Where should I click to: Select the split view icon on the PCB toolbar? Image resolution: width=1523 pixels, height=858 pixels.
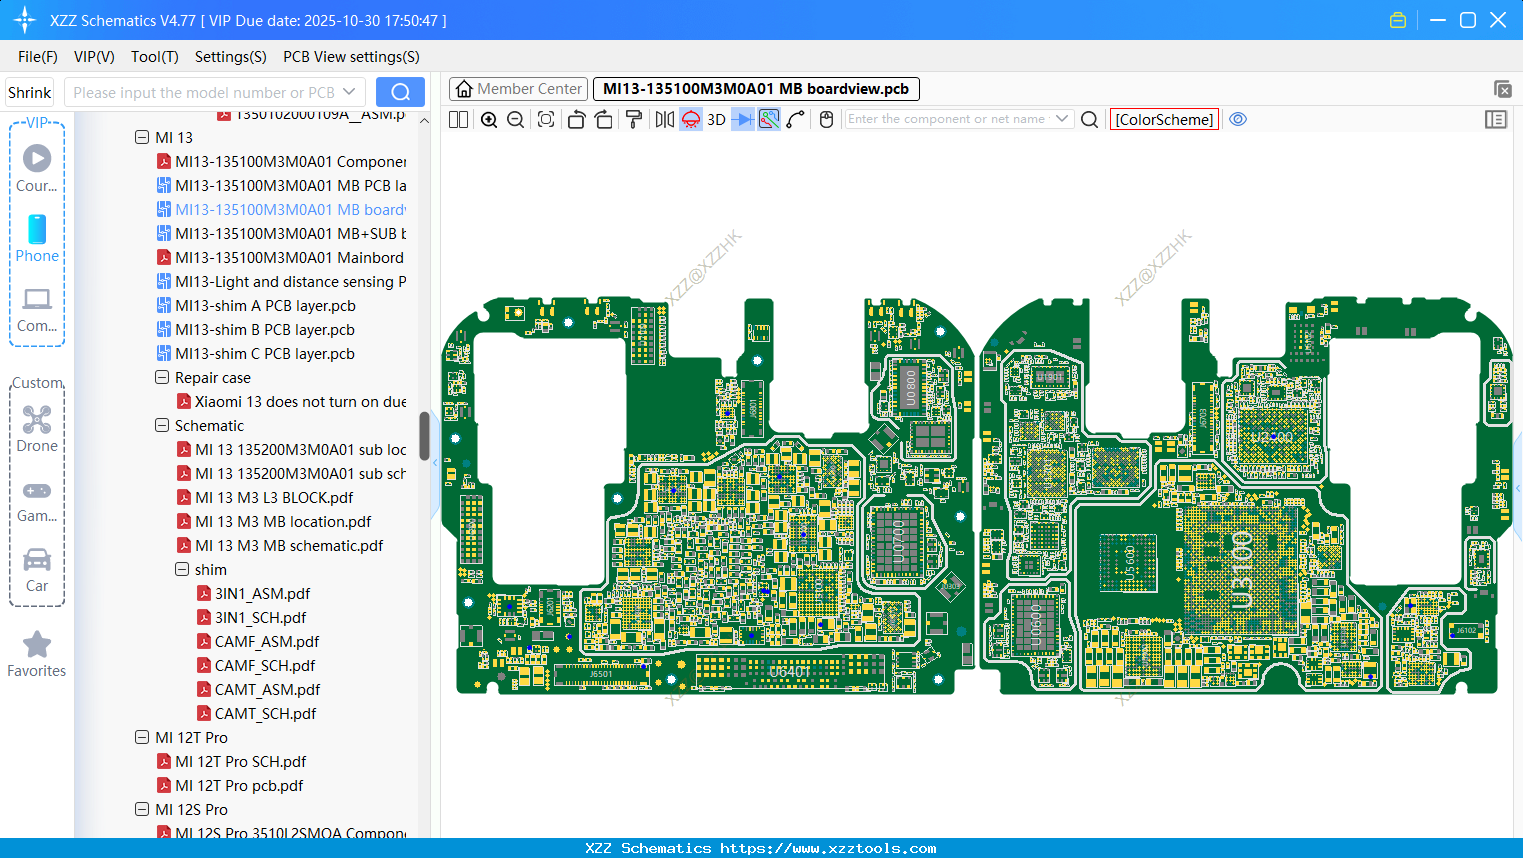(x=458, y=119)
